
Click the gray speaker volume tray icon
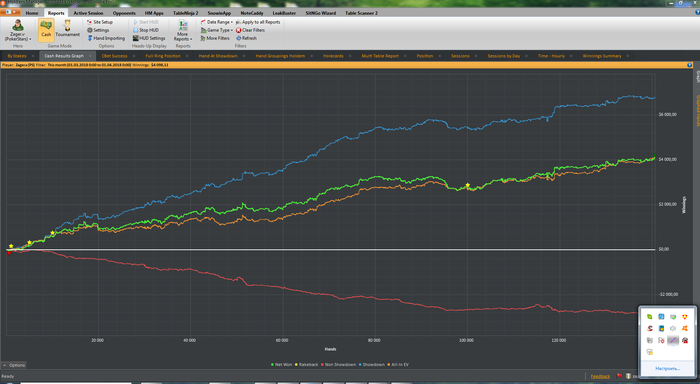[673, 329]
